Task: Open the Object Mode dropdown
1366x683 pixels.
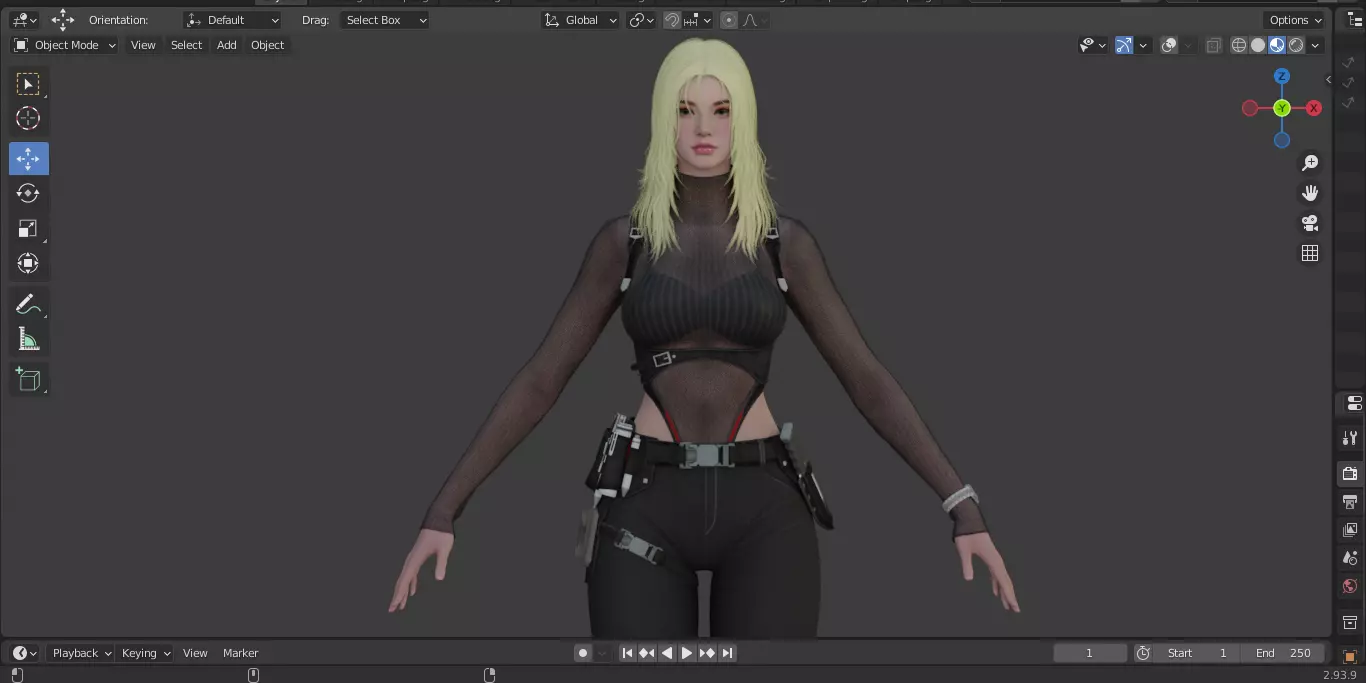Action: coord(64,45)
